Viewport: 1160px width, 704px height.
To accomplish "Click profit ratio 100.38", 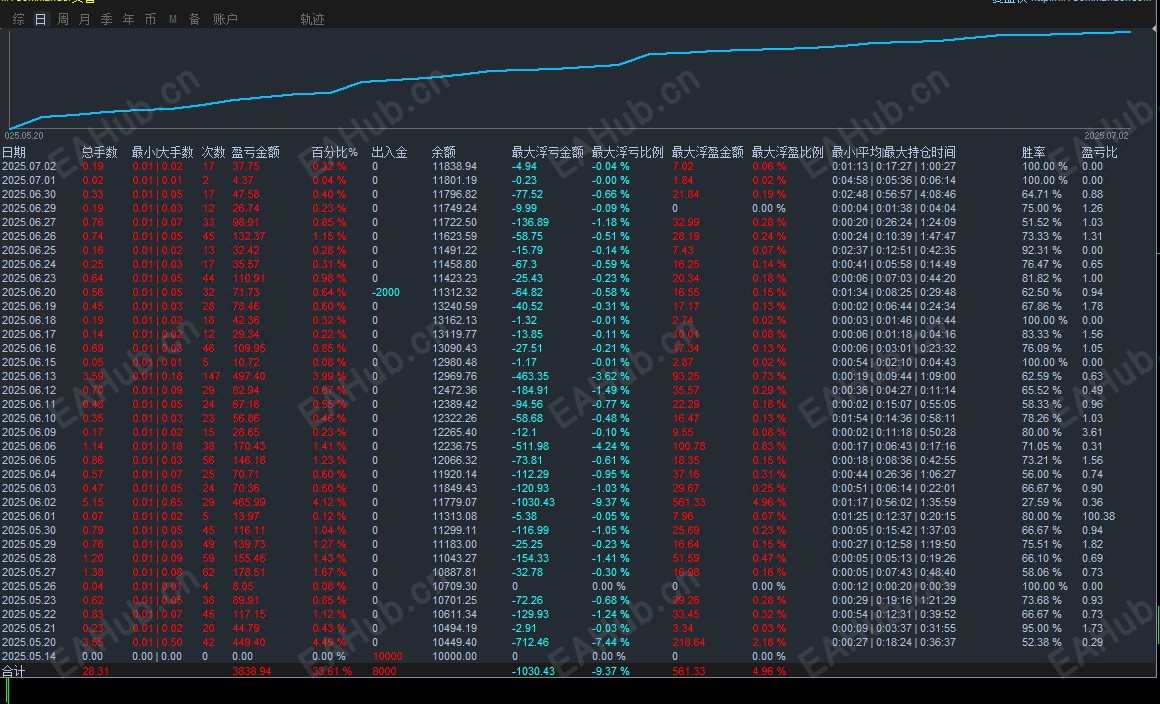I will 1099,517.
